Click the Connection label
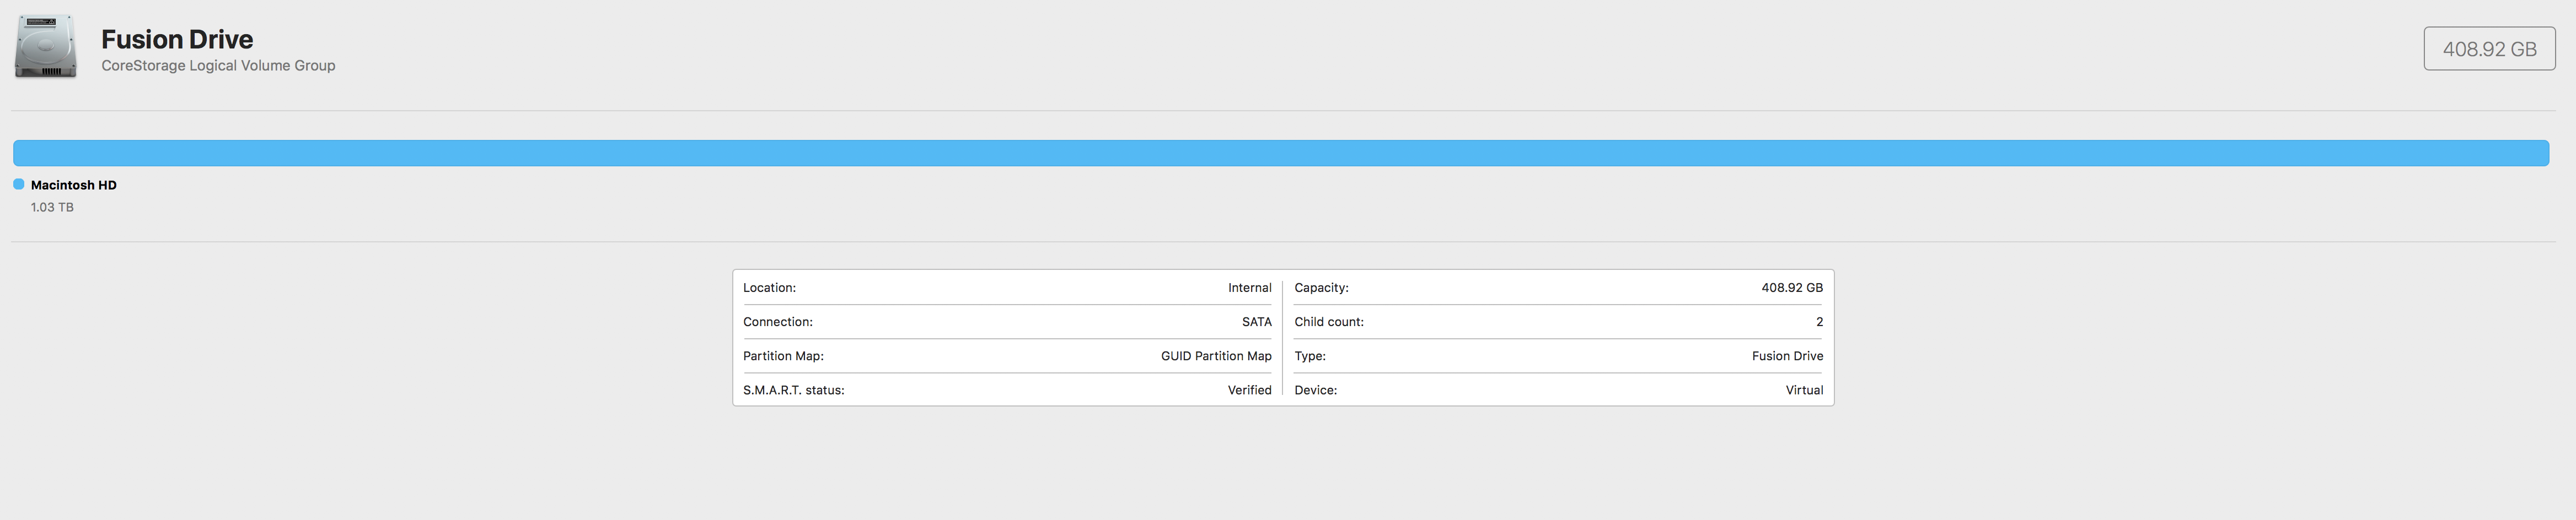Screen dimensions: 2576x520 [x=778, y=322]
